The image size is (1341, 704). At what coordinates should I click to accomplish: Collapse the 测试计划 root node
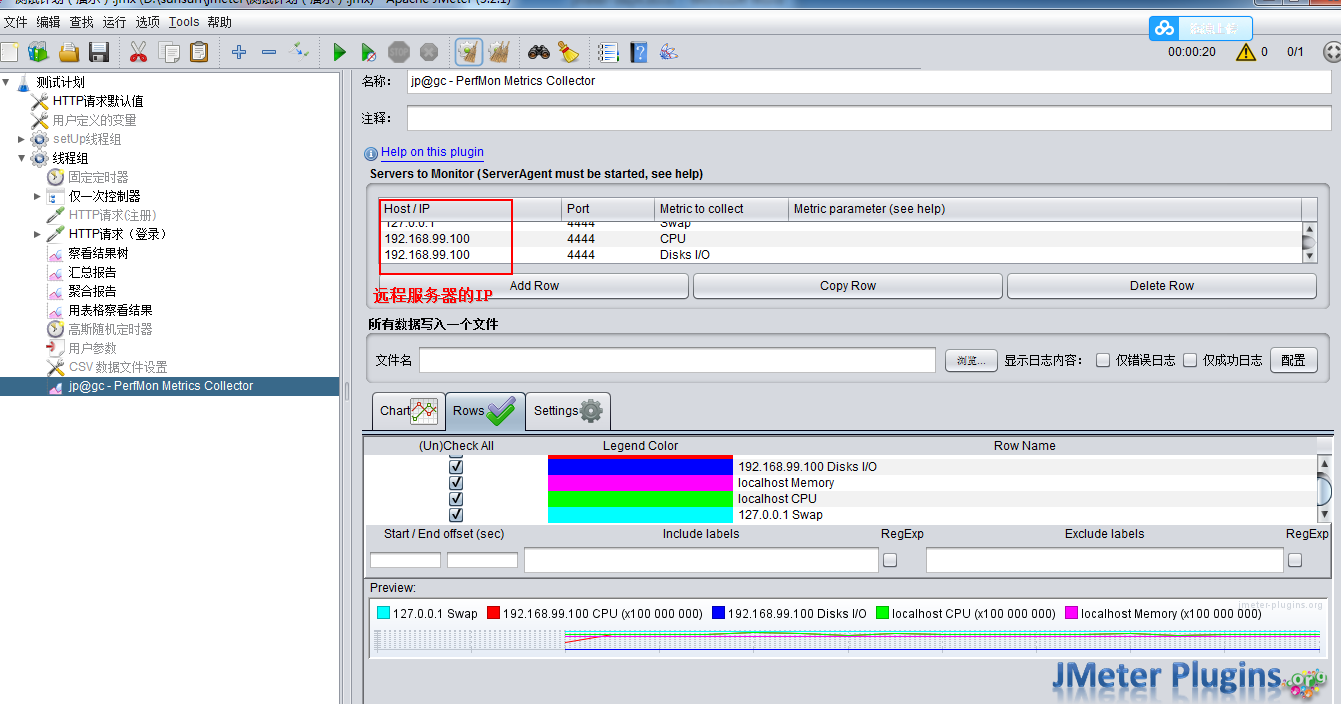coord(6,82)
